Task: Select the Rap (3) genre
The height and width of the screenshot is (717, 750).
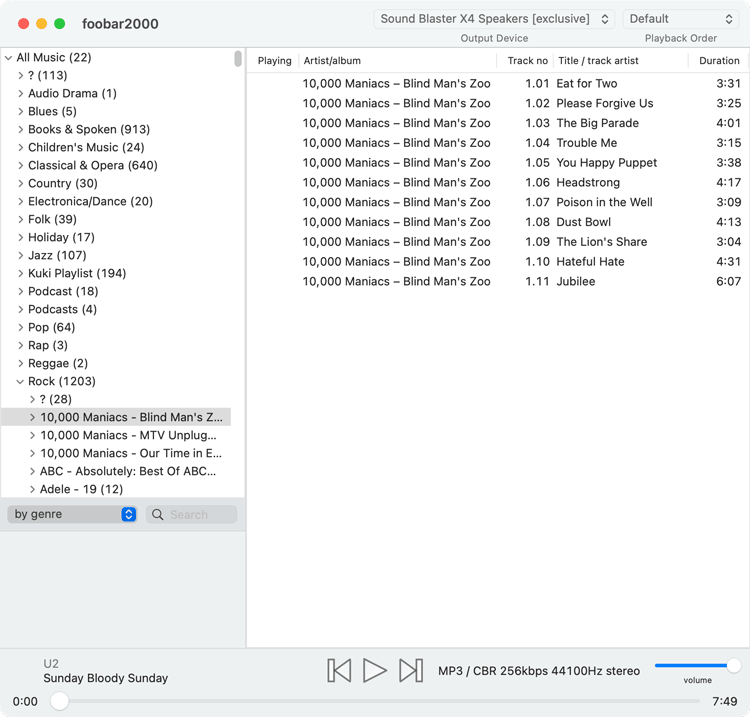Action: tap(48, 345)
